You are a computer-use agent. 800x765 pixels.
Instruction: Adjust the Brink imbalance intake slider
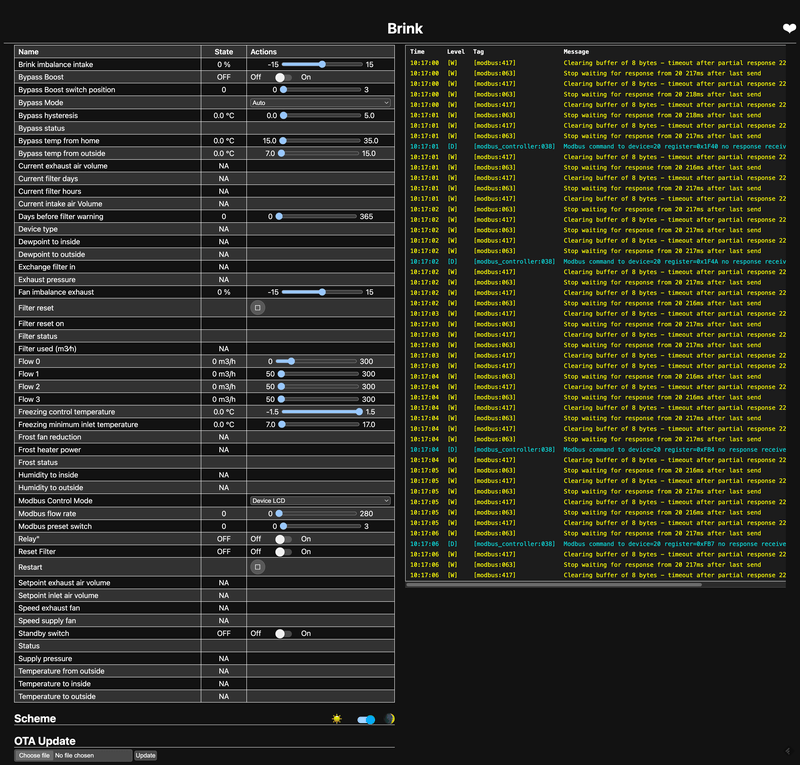[322, 64]
